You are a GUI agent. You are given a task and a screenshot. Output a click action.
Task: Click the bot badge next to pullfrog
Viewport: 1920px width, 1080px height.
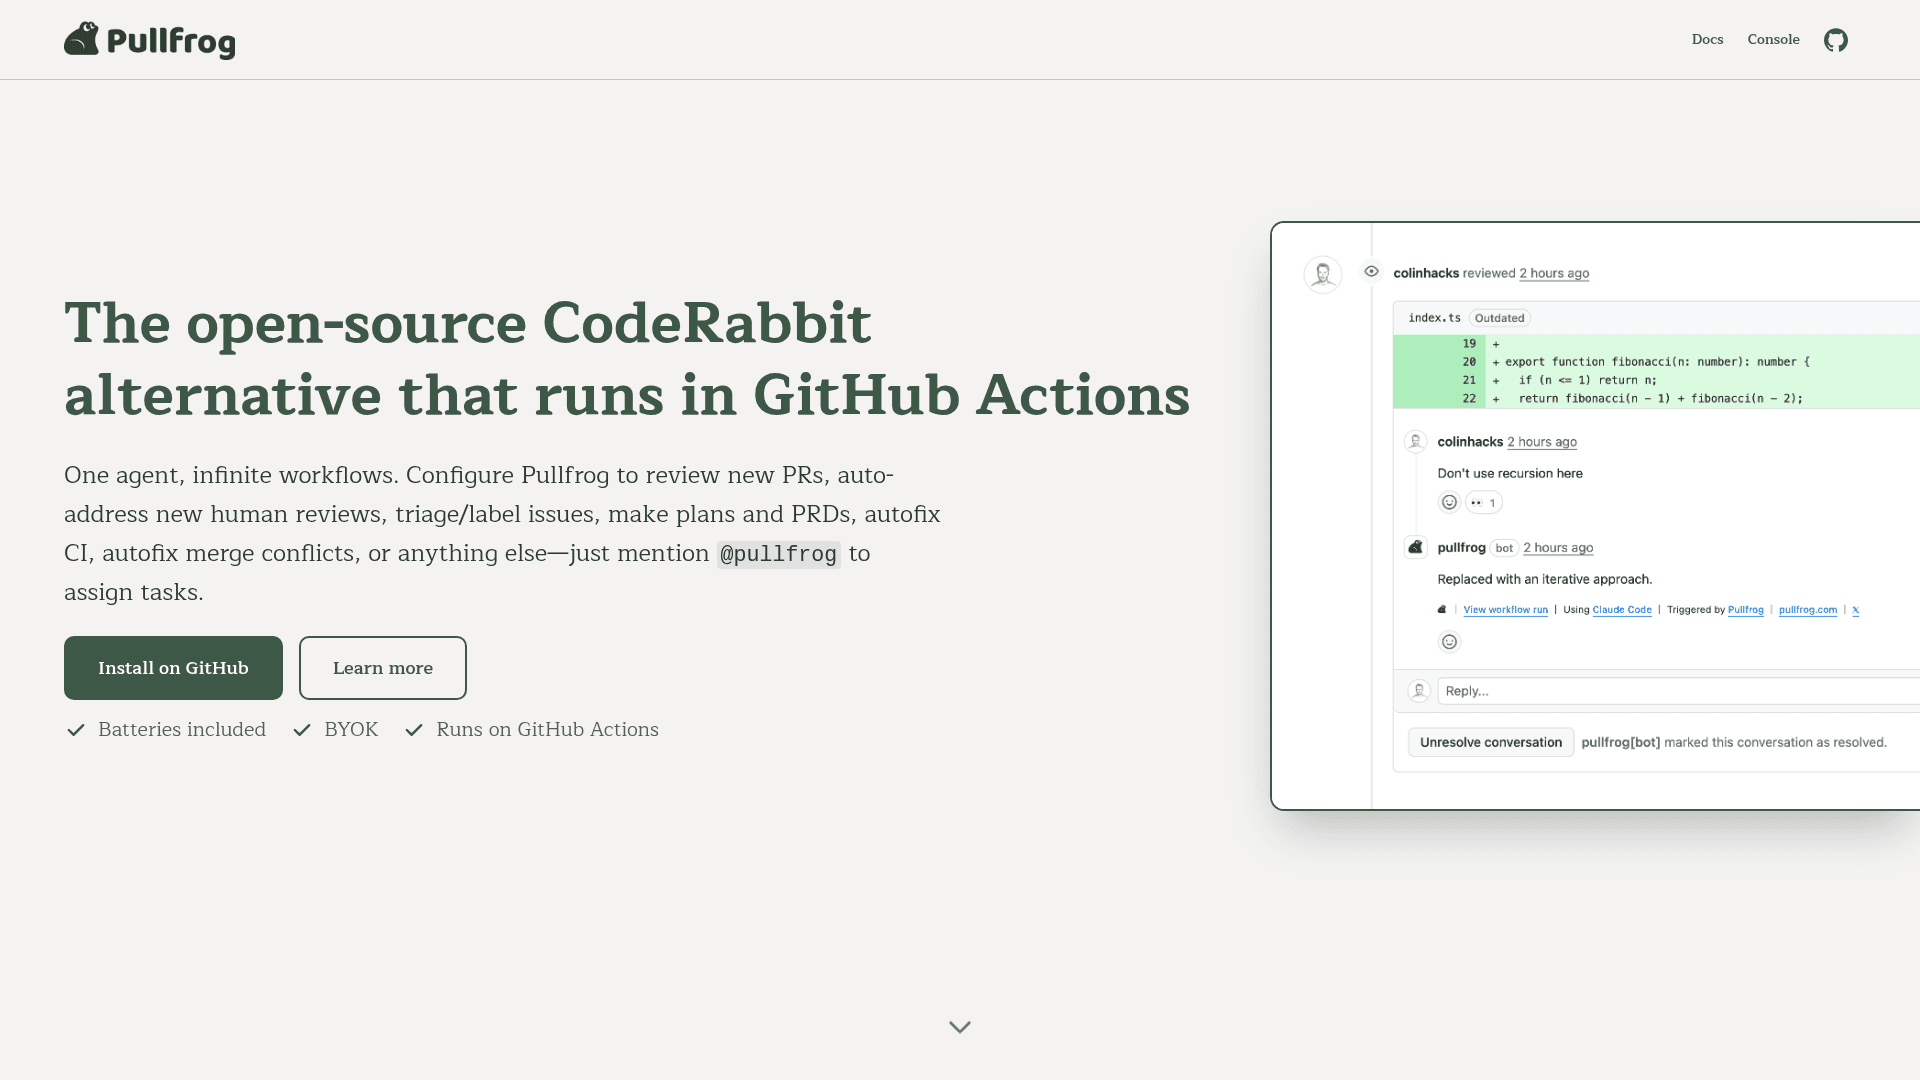pos(1504,548)
